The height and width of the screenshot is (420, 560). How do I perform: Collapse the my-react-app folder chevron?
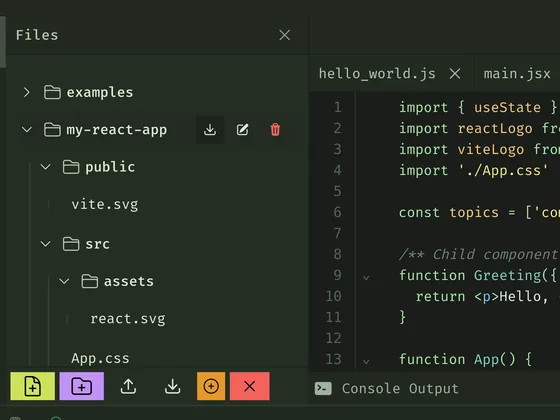coord(27,130)
